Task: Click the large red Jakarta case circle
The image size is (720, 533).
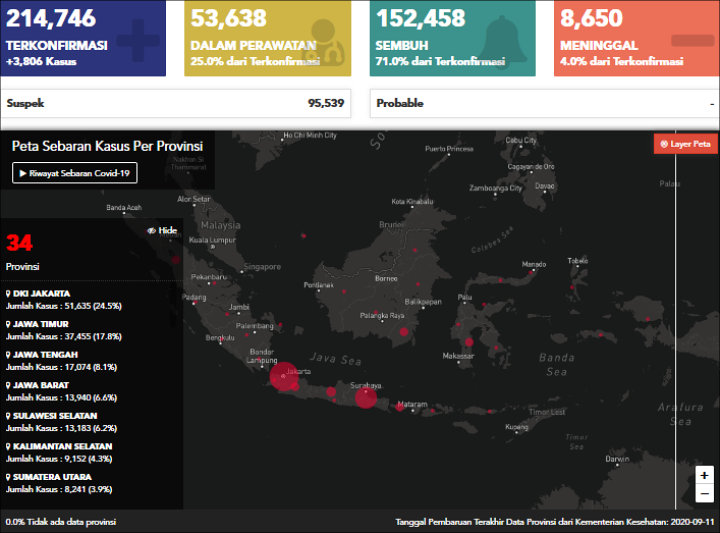Action: tap(282, 376)
